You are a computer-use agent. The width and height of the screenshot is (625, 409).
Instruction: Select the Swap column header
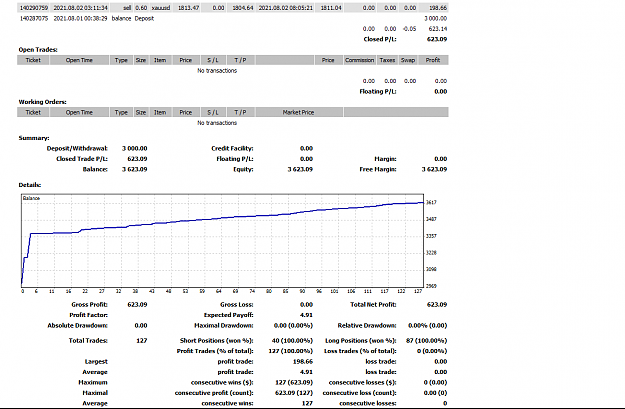[408, 60]
